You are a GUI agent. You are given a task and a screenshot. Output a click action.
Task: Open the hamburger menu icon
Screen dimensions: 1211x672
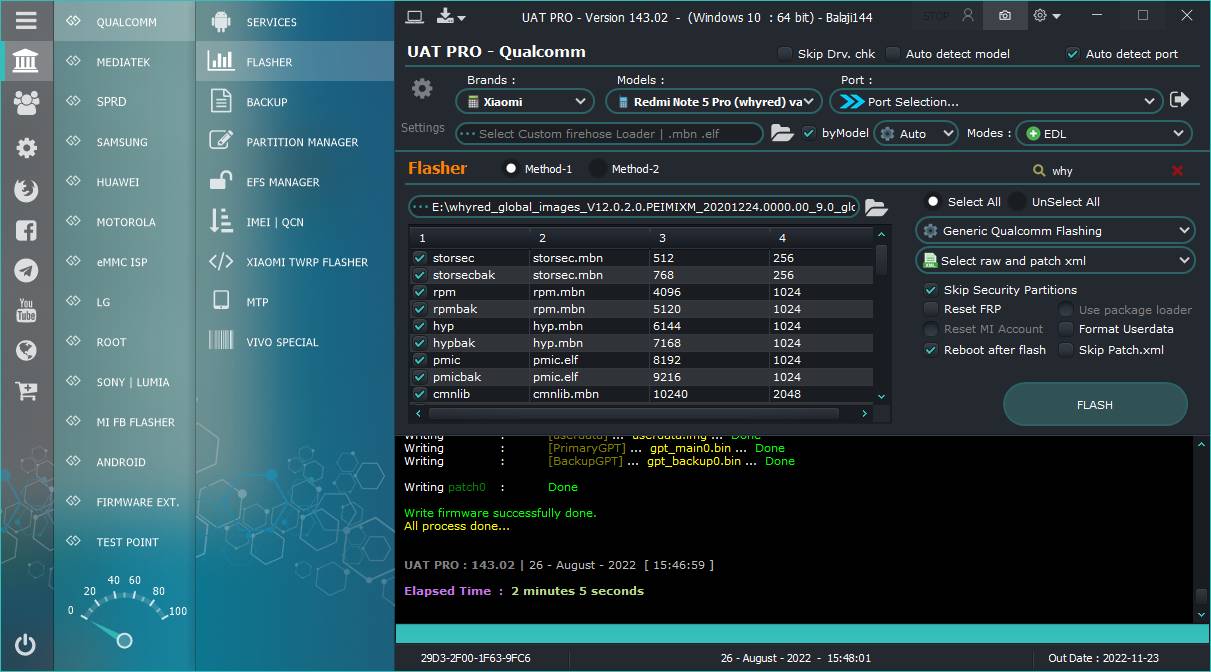(26, 20)
